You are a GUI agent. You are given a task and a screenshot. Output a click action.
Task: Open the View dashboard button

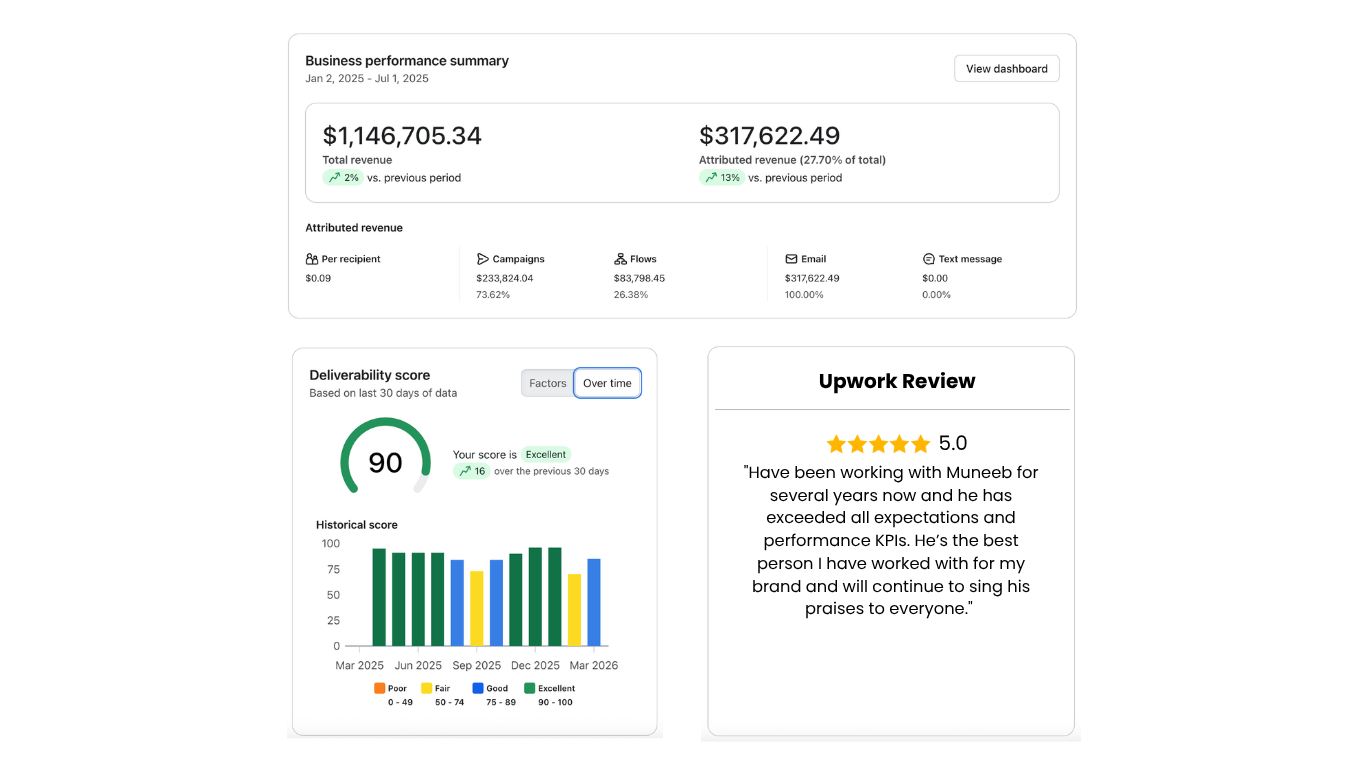coord(1006,69)
